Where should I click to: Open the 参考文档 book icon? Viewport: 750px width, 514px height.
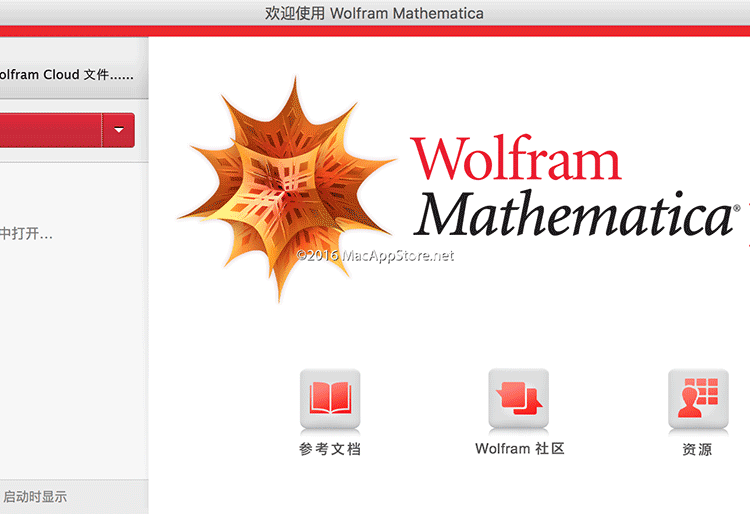coord(329,398)
